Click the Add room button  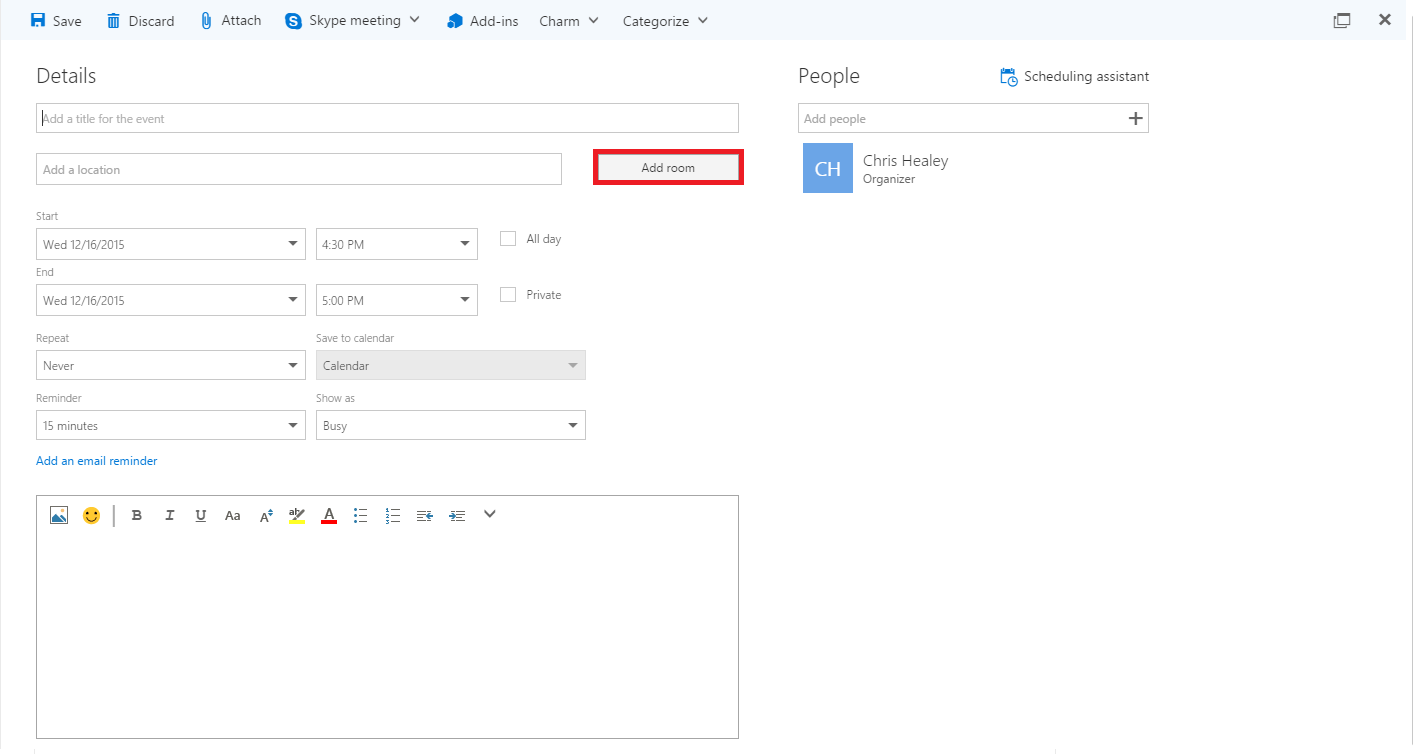tap(668, 168)
